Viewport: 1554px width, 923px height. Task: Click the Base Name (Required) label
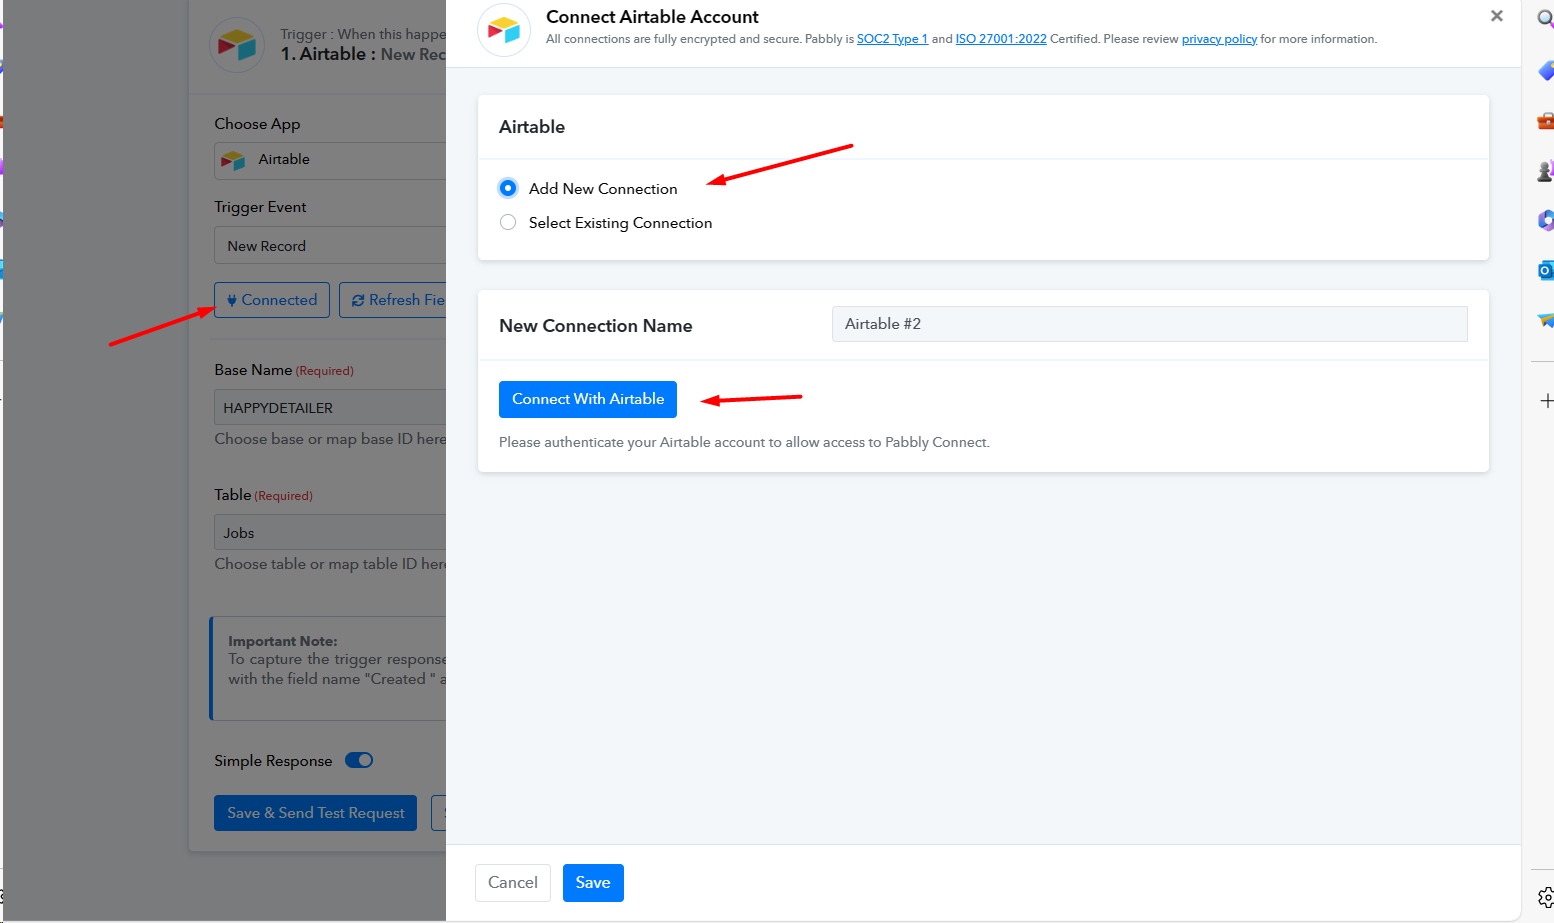pos(284,370)
